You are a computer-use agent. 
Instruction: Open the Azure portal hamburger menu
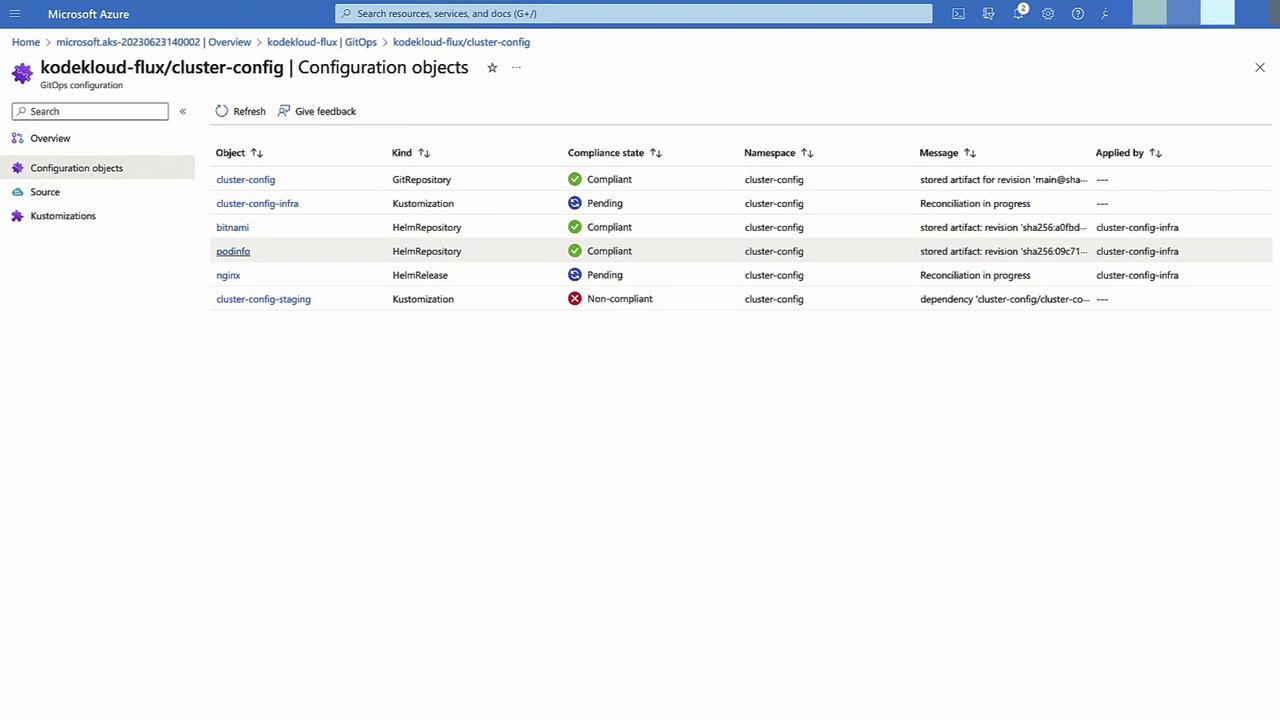[x=15, y=14]
